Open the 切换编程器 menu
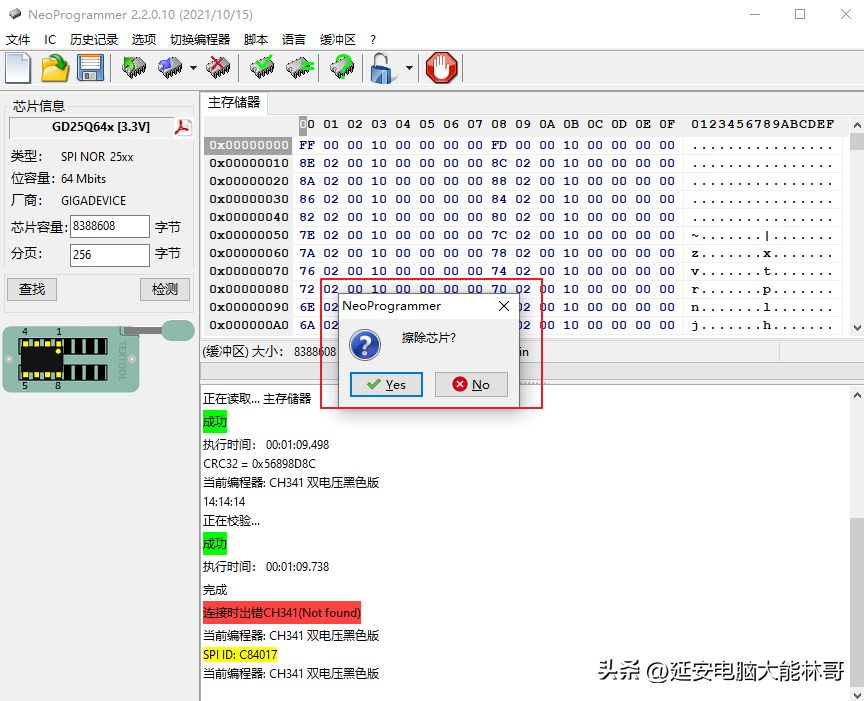Image resolution: width=864 pixels, height=701 pixels. (x=200, y=40)
